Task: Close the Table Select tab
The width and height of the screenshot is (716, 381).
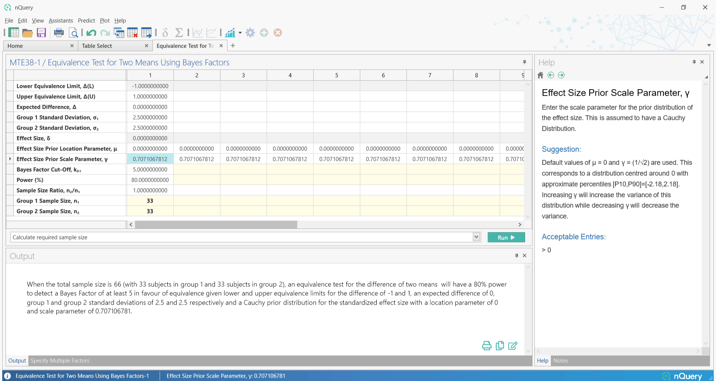Action: 147,46
